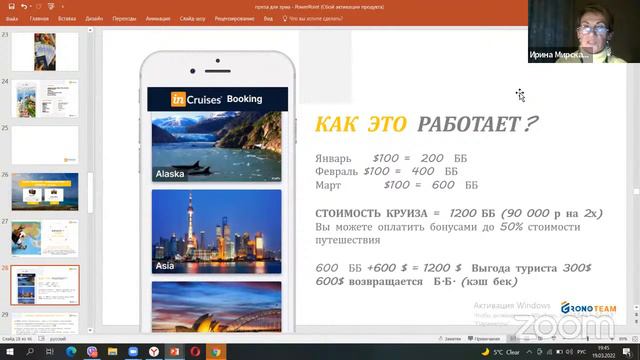Toggle the Заметки notes pane button
Image resolution: width=640 pixels, height=360 pixels.
click(x=449, y=339)
